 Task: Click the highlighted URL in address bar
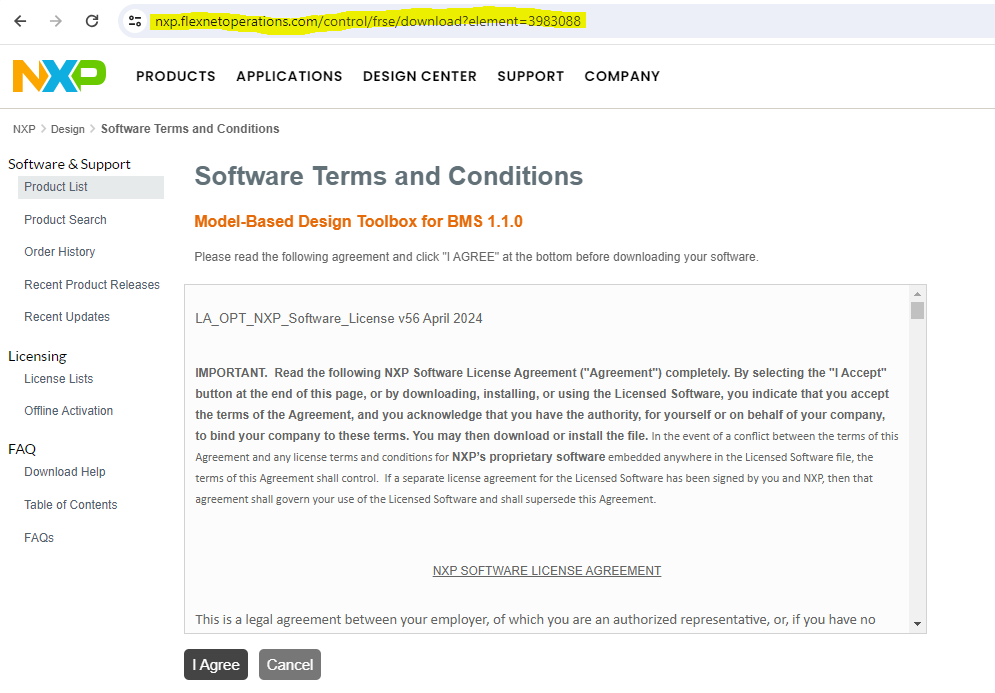(368, 21)
